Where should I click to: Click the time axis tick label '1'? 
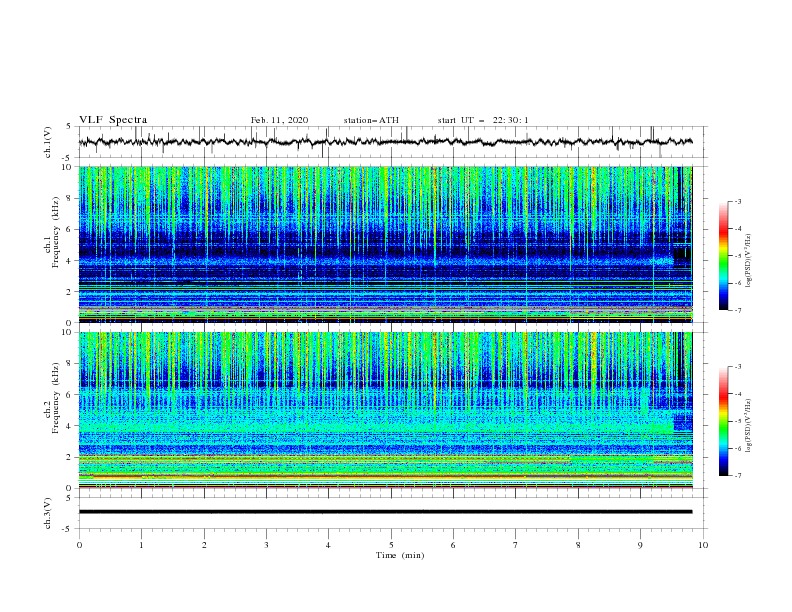[141, 545]
